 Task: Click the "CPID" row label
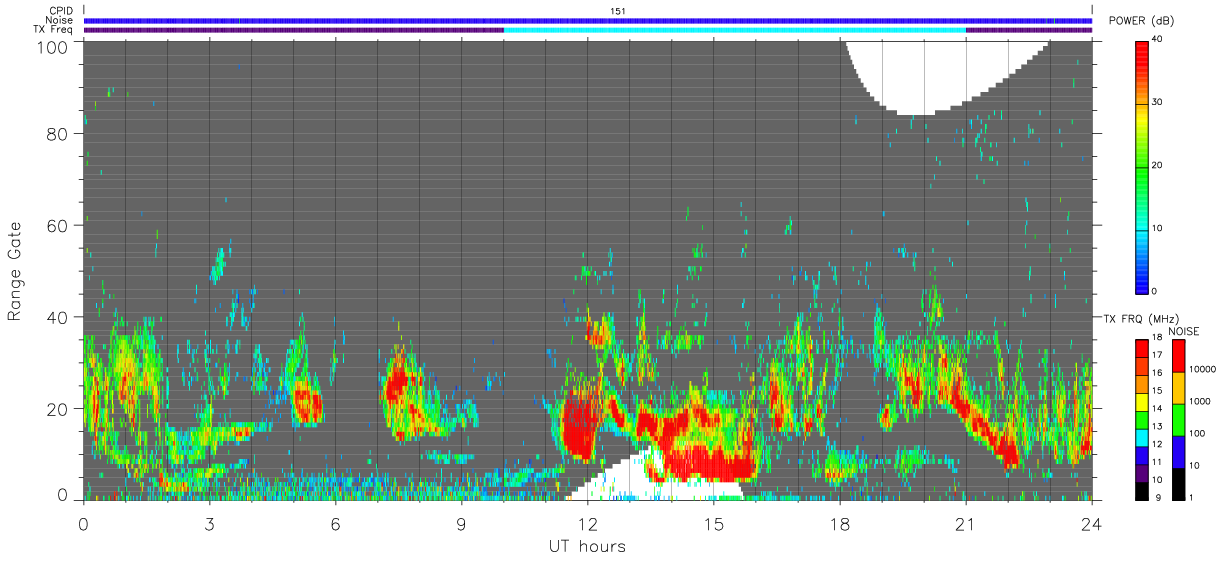point(63,10)
